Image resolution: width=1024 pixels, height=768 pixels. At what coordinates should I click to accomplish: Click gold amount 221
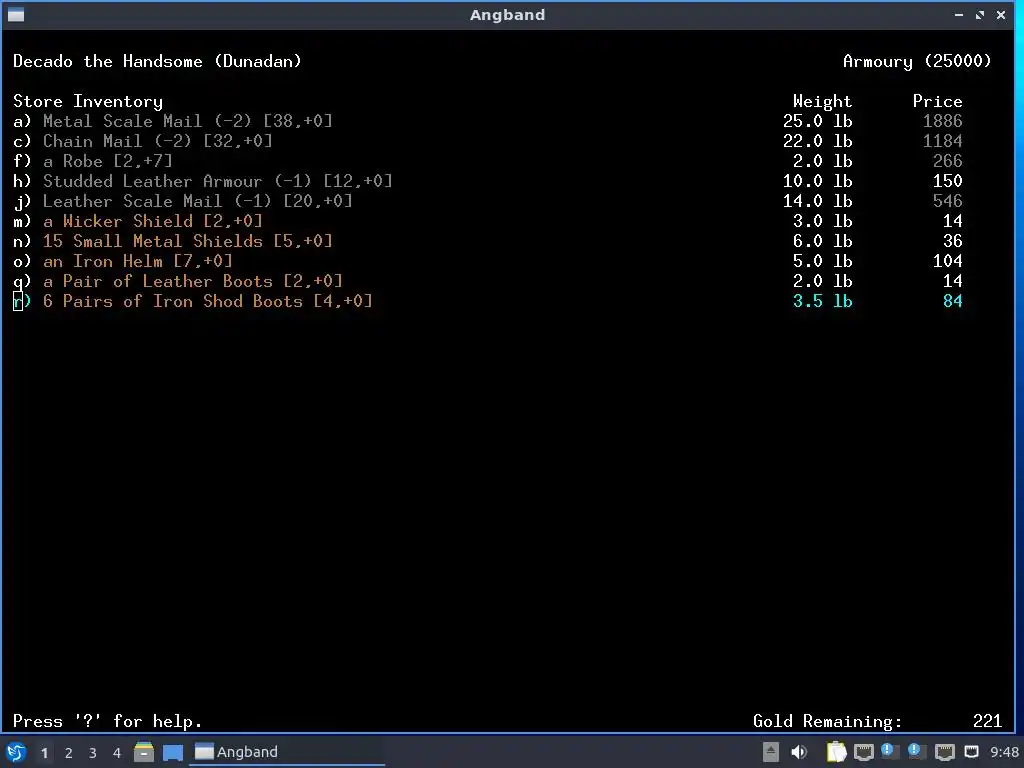987,722
